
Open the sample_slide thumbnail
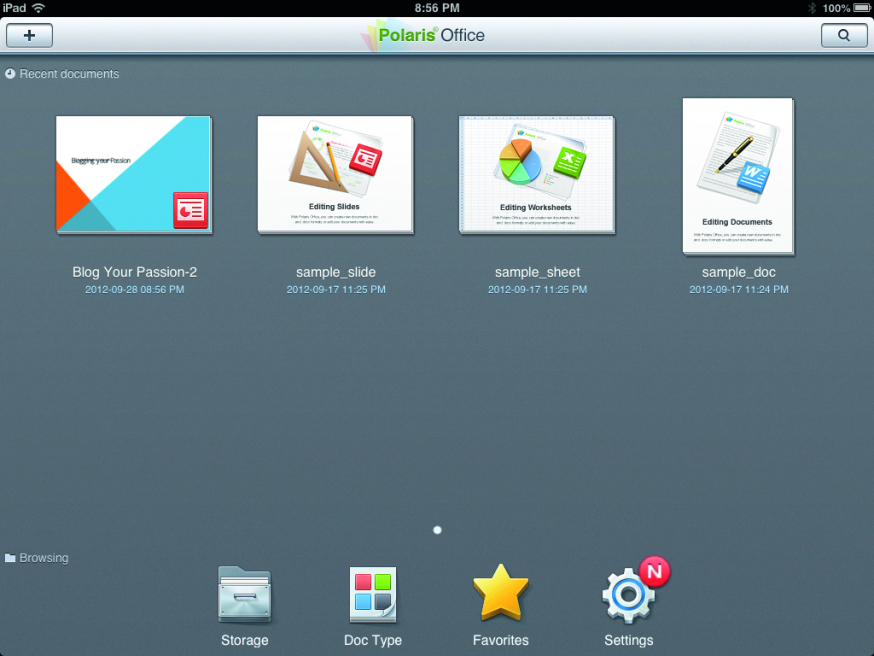[336, 174]
